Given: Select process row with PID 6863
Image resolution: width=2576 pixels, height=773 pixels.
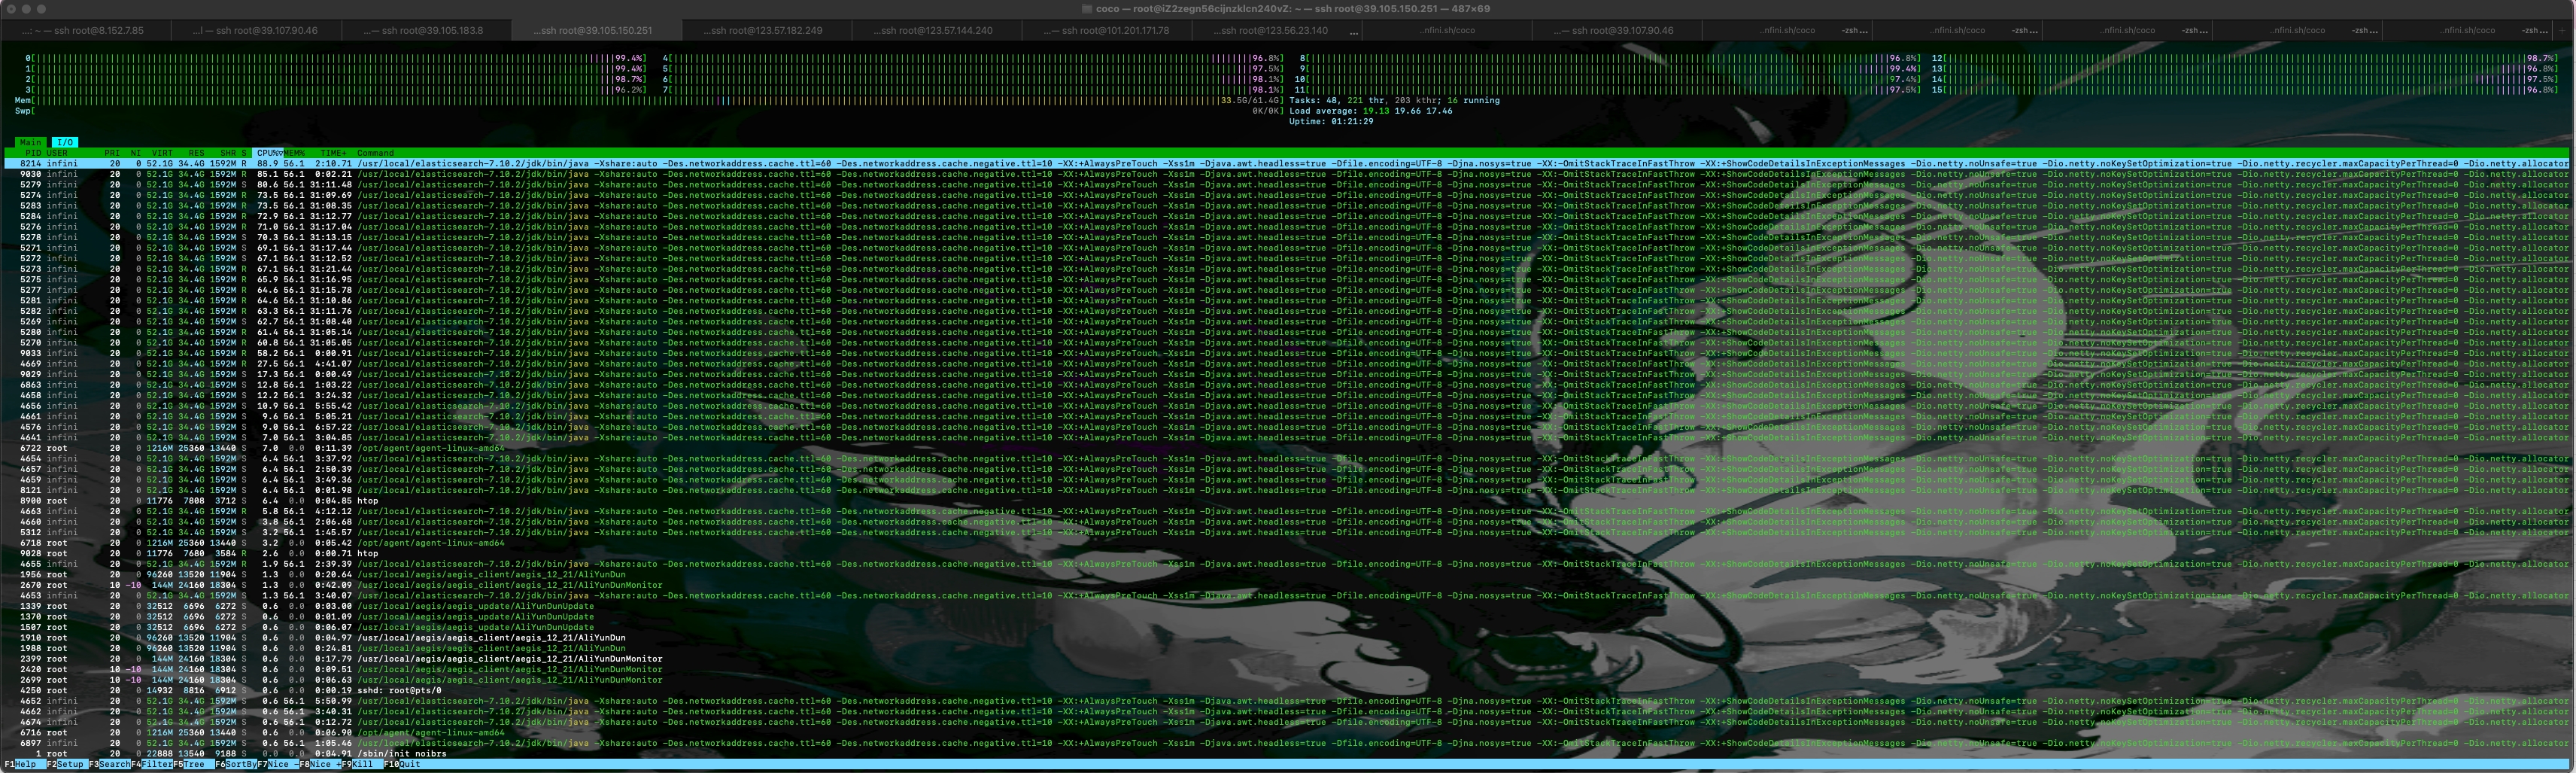Looking at the screenshot, I should (1287, 384).
